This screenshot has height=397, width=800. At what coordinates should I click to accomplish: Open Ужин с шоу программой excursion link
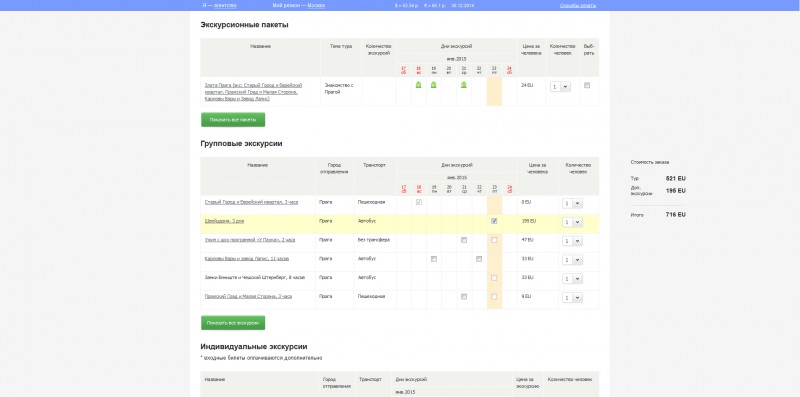(x=249, y=240)
